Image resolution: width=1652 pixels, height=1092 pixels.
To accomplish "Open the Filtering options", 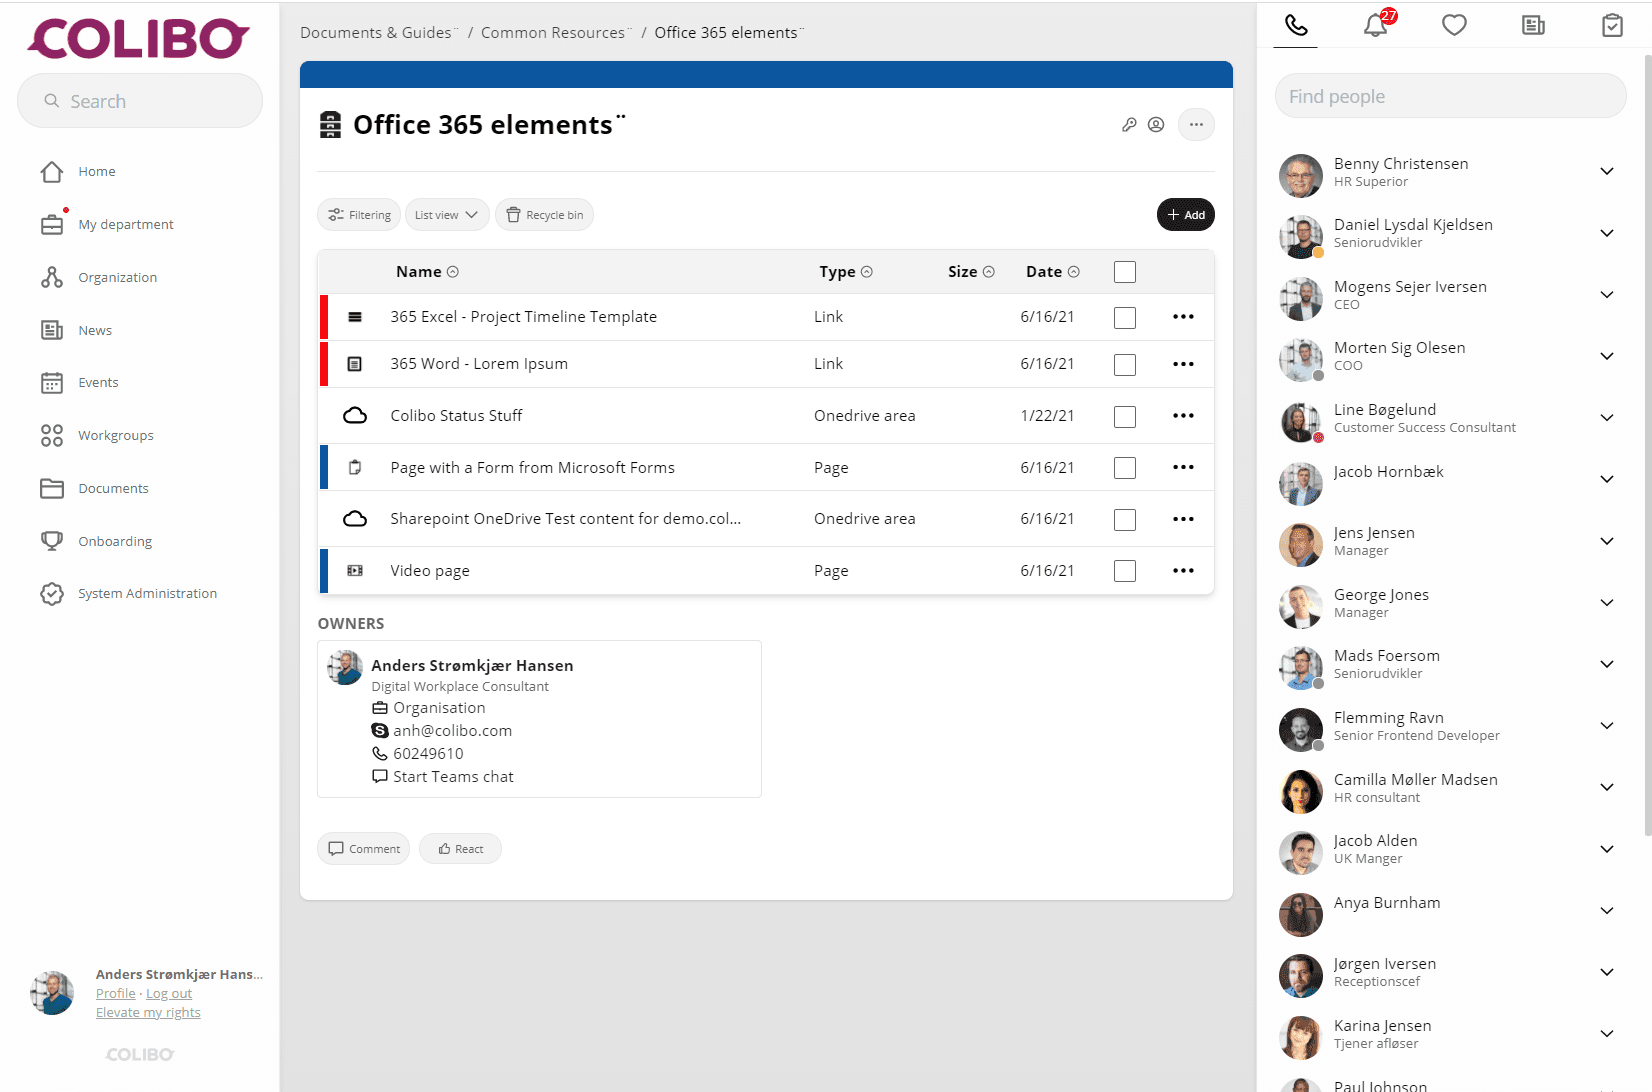I will pos(360,215).
